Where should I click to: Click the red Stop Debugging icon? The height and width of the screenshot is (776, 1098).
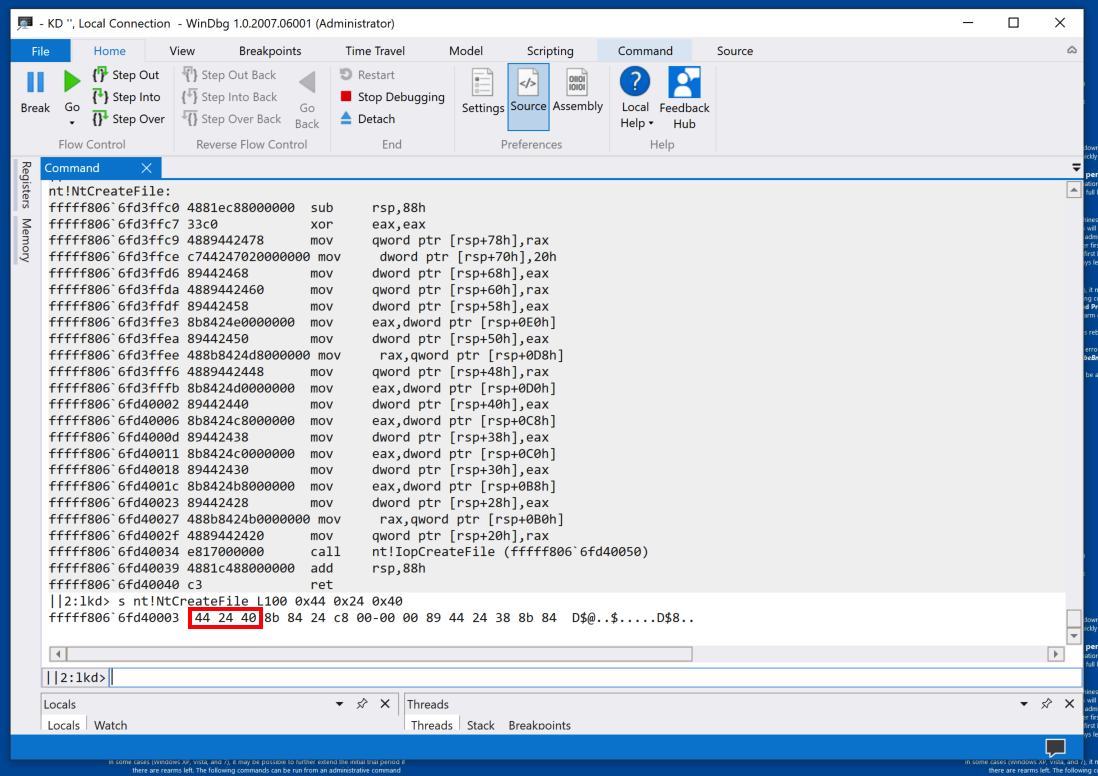coord(346,96)
